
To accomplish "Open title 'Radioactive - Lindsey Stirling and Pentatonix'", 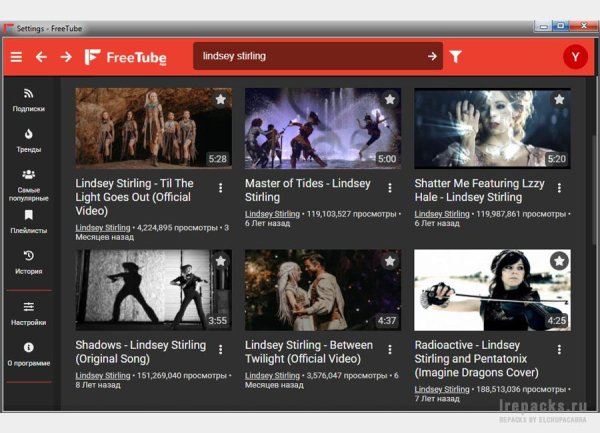I will pyautogui.click(x=476, y=359).
